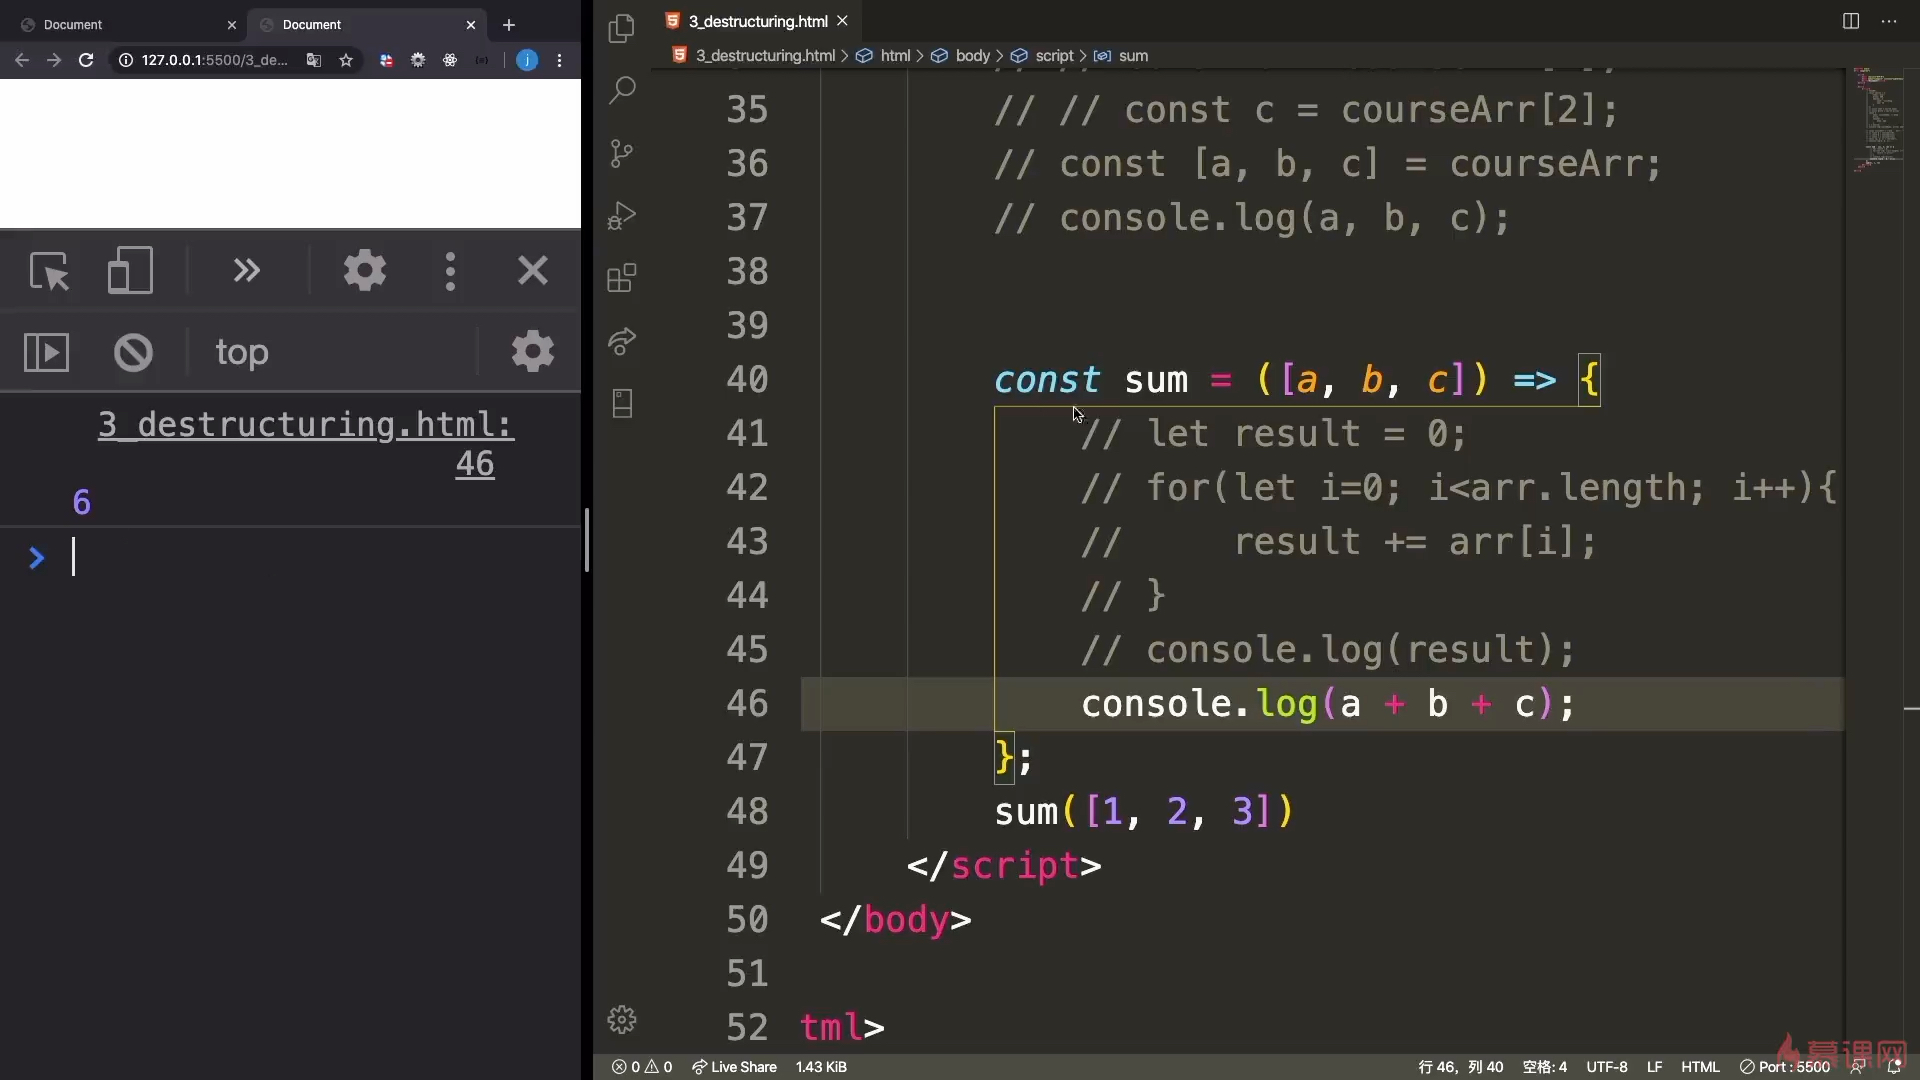Clear the console
1920x1080 pixels.
[x=133, y=352]
